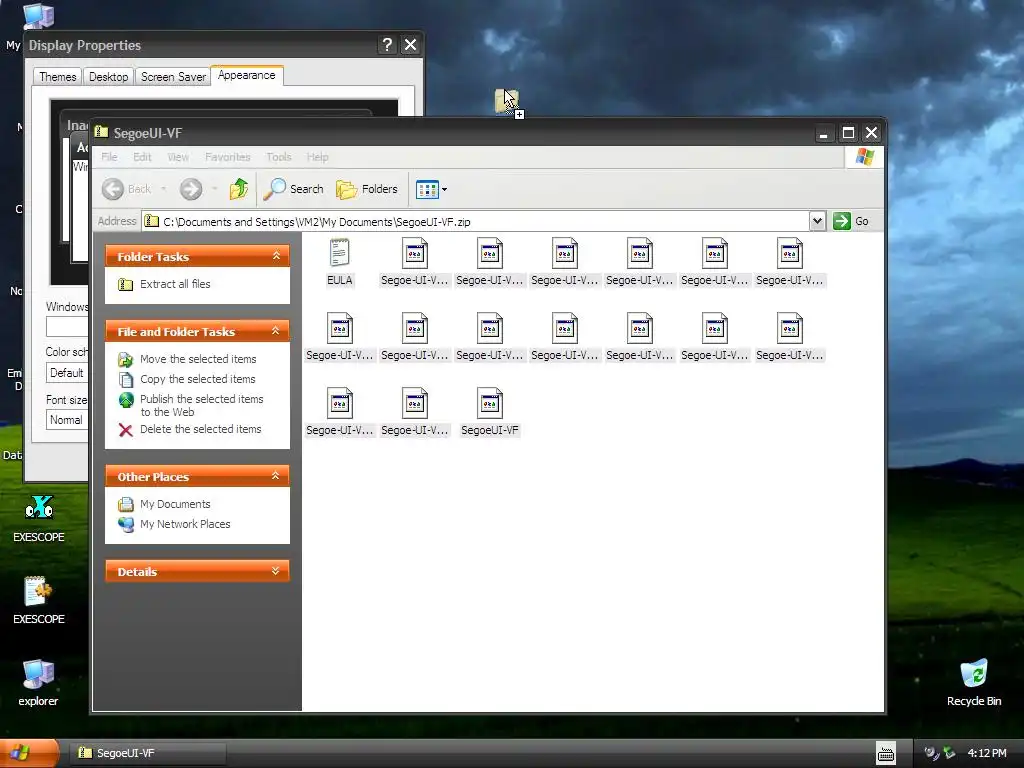Open My Network Places link

(x=174, y=524)
